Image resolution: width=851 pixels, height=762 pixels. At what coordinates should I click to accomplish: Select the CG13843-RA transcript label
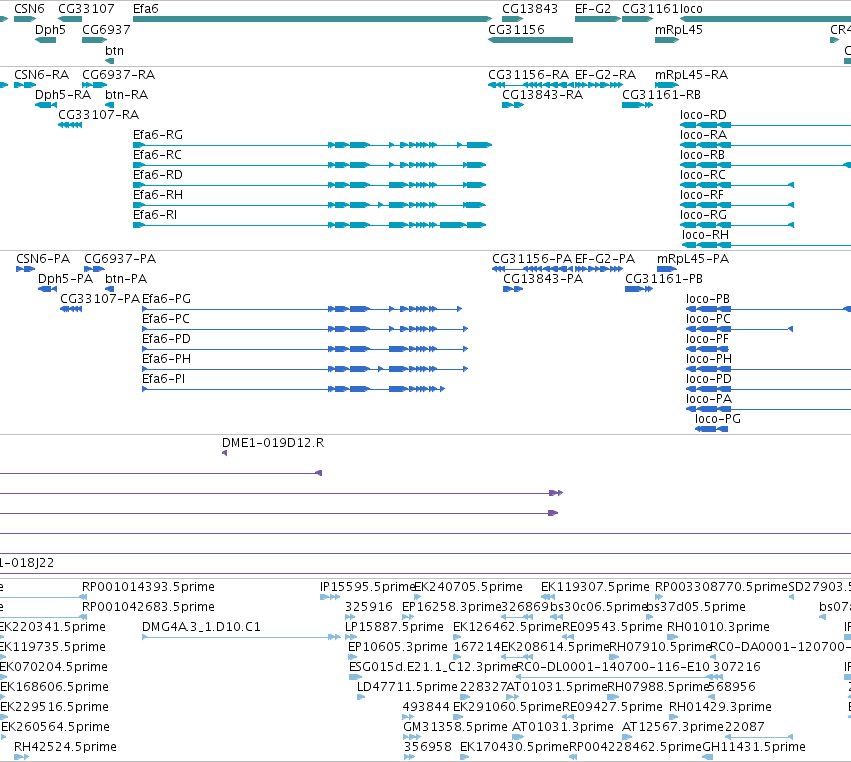pos(543,94)
